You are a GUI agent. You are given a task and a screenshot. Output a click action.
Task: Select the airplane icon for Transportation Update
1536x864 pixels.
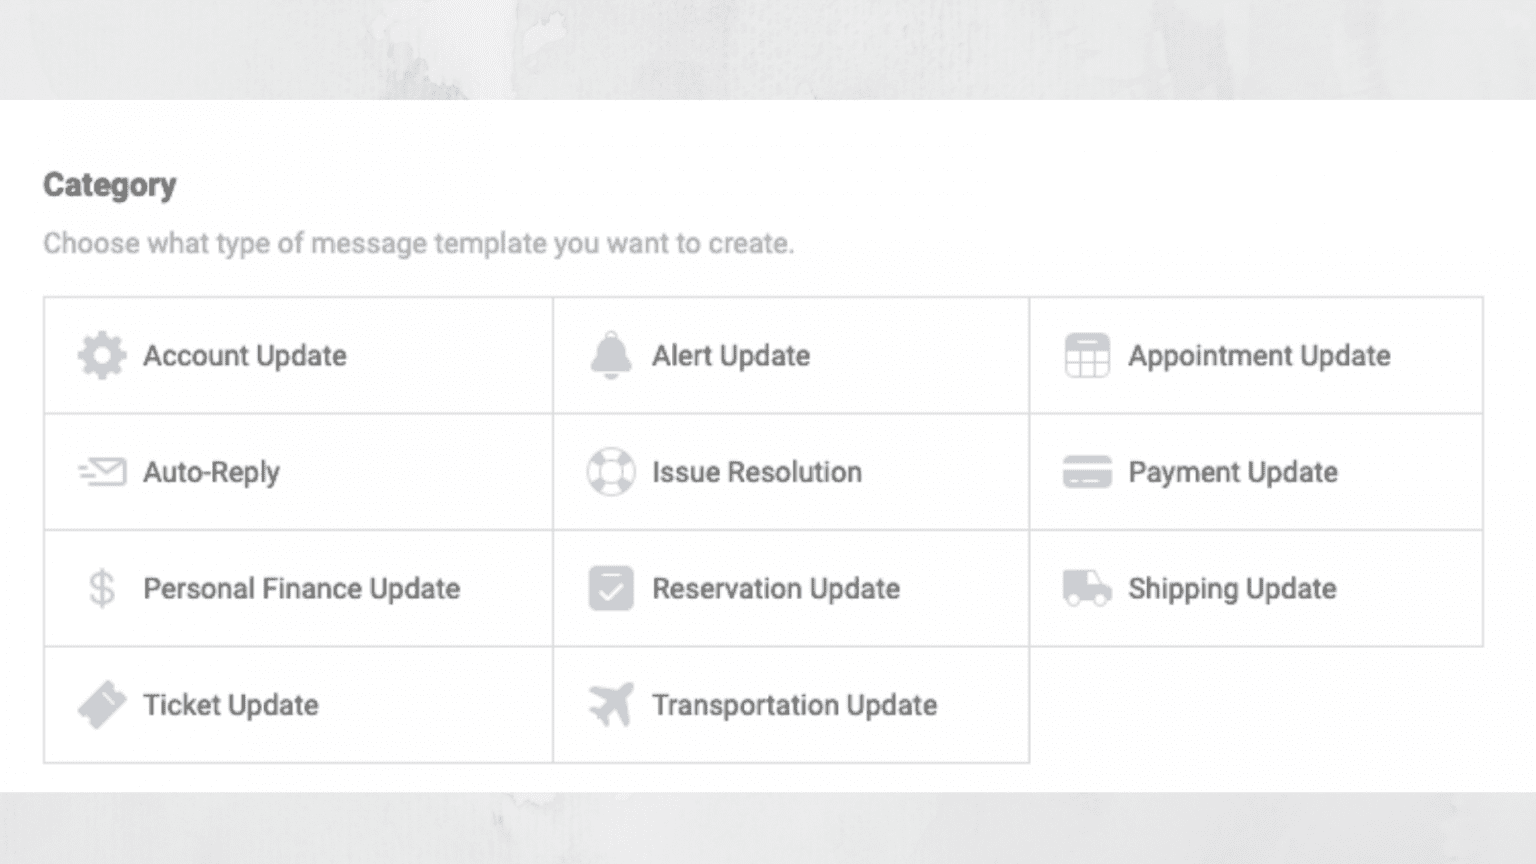(609, 704)
